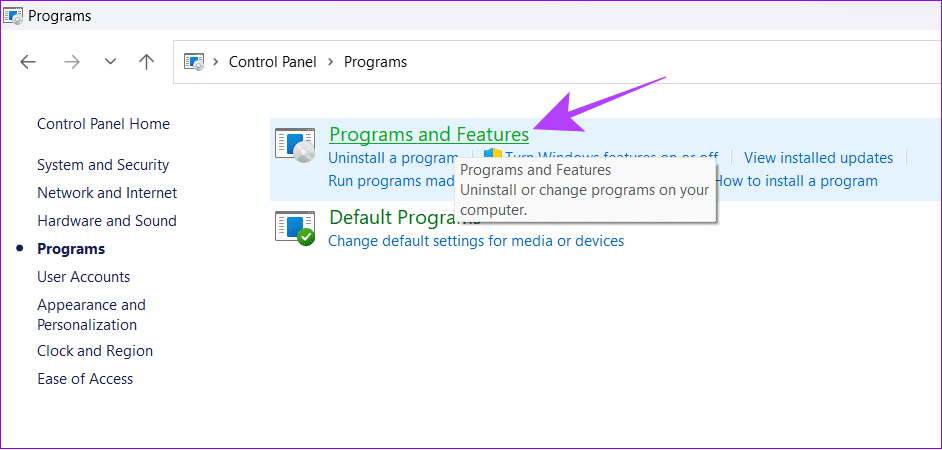
Task: Click Change default settings for media or devices
Action: click(x=476, y=241)
